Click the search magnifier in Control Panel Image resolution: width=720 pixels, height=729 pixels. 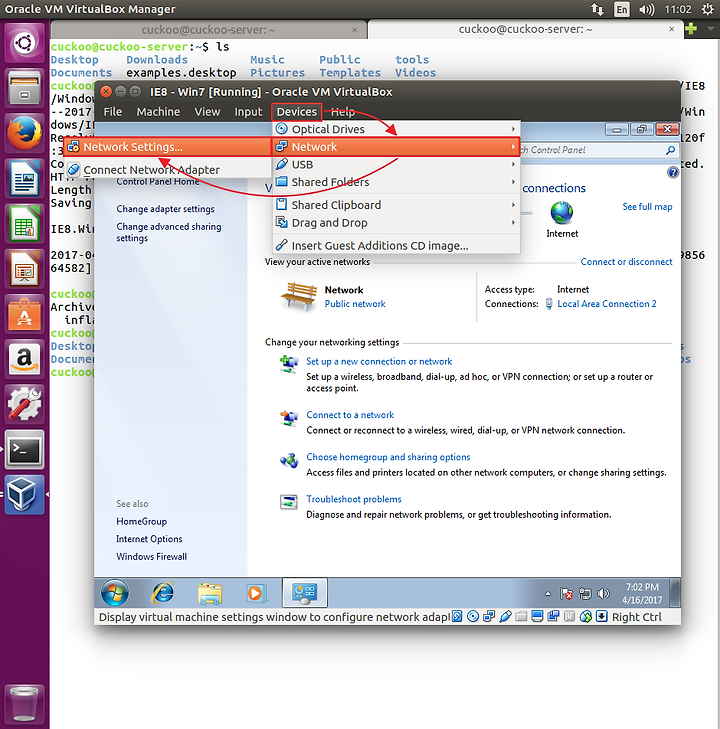[670, 150]
